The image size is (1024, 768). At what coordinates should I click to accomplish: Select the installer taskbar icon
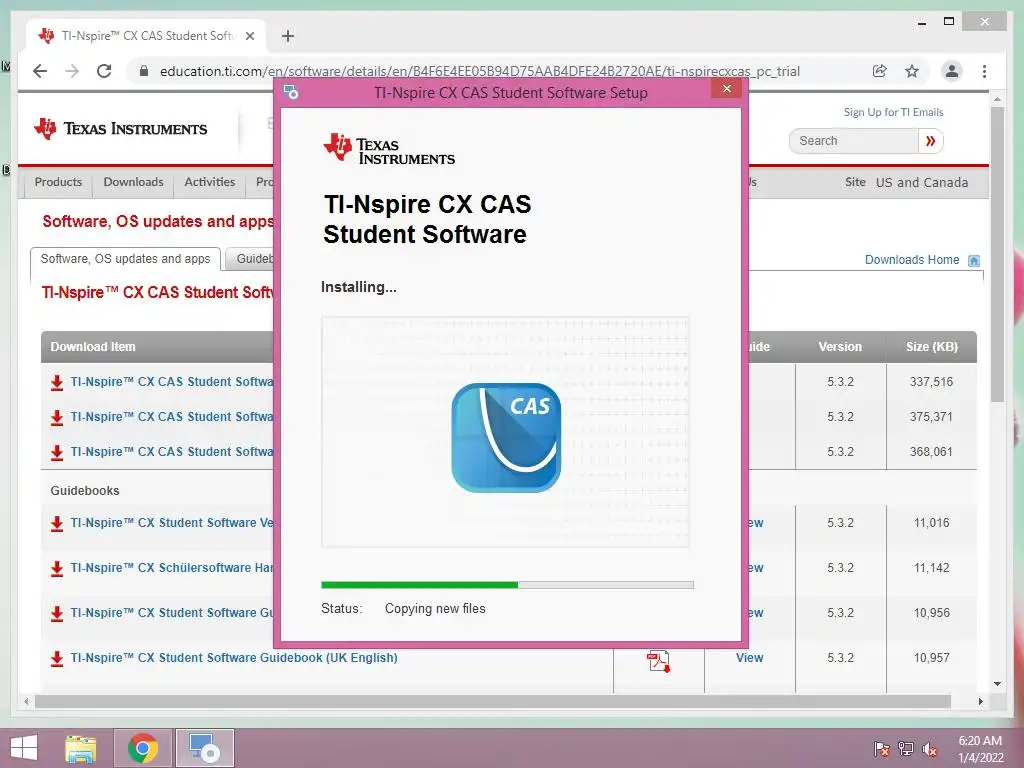click(205, 748)
